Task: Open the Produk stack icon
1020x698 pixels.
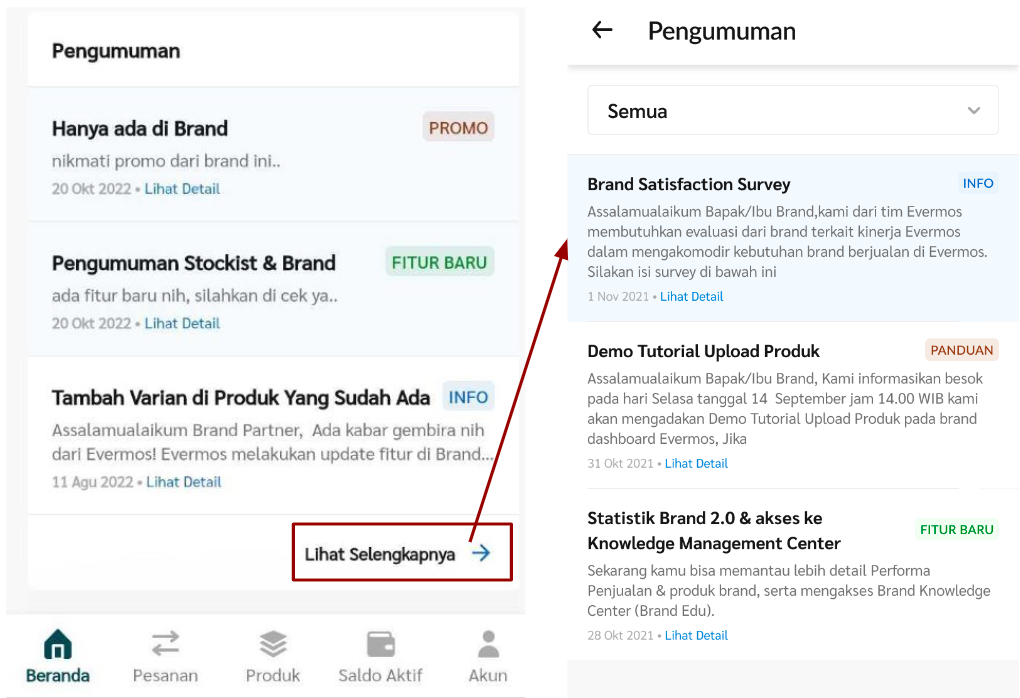Action: pyautogui.click(x=273, y=644)
